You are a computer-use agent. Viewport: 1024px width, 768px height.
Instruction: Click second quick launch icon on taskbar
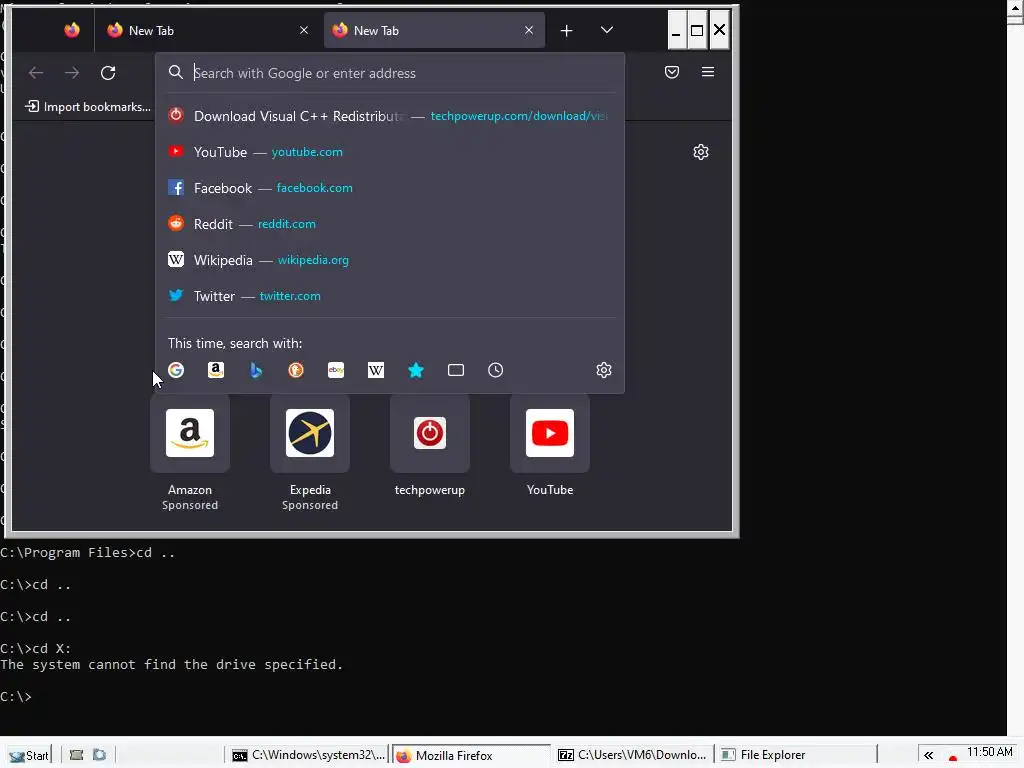[99, 755]
